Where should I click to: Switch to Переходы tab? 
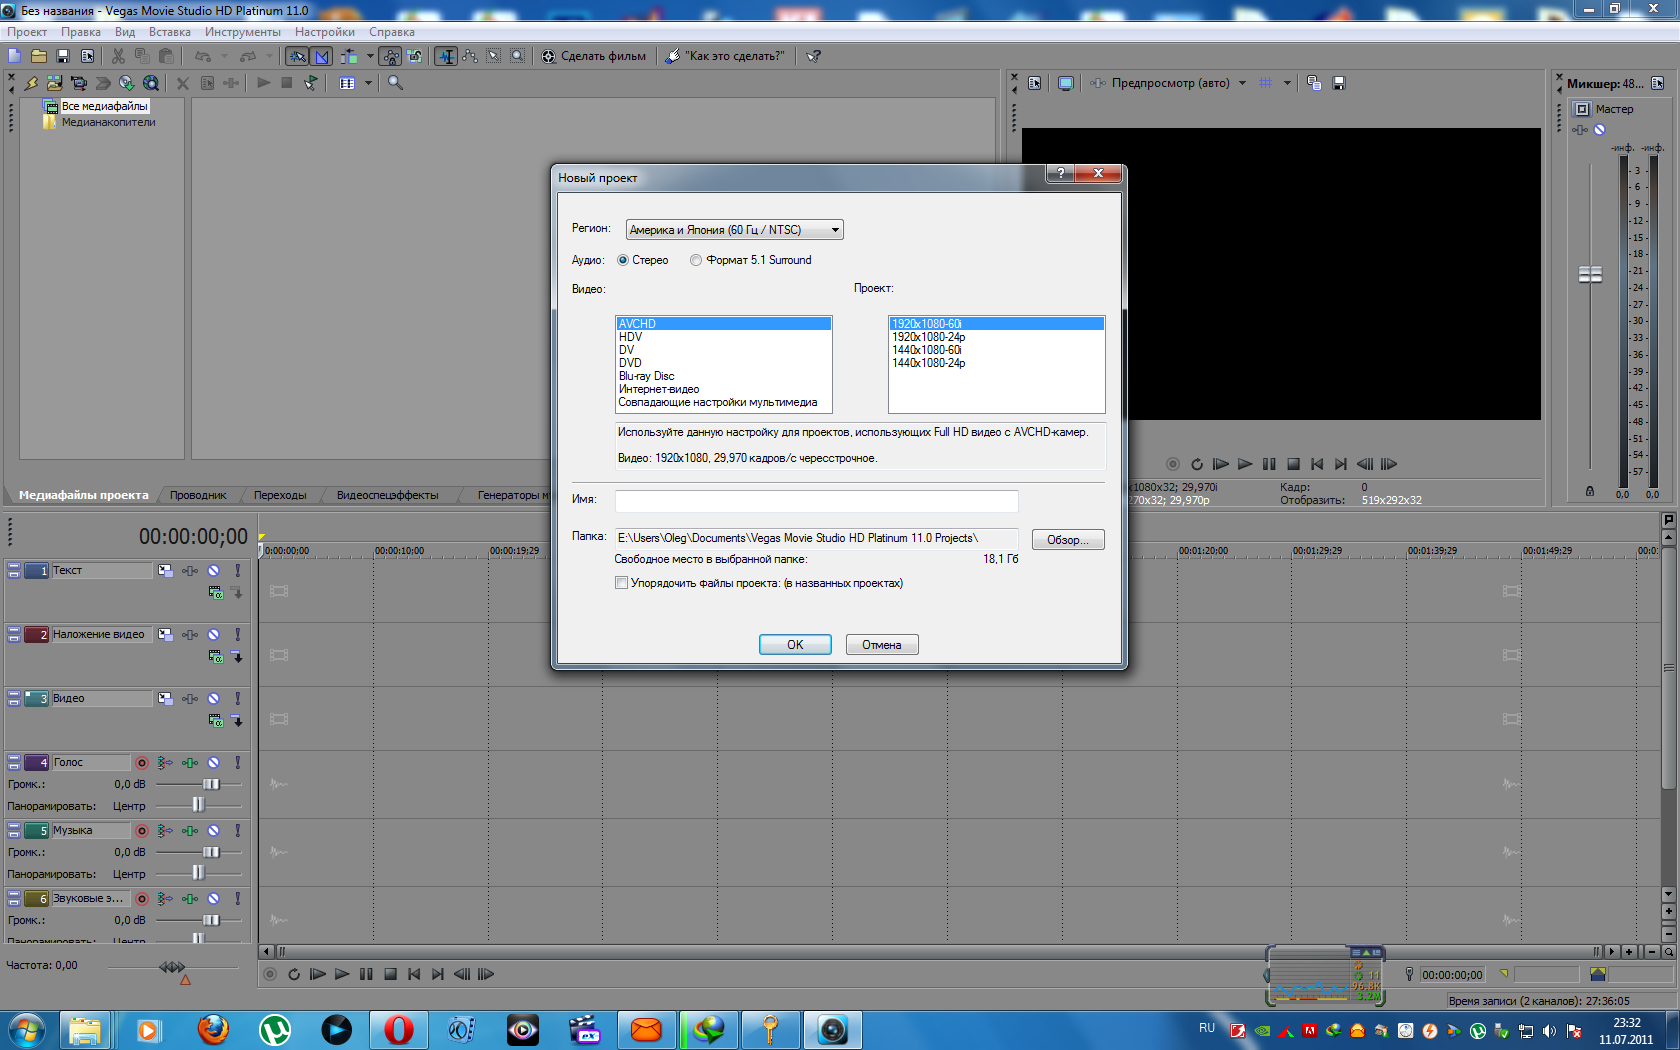click(280, 495)
